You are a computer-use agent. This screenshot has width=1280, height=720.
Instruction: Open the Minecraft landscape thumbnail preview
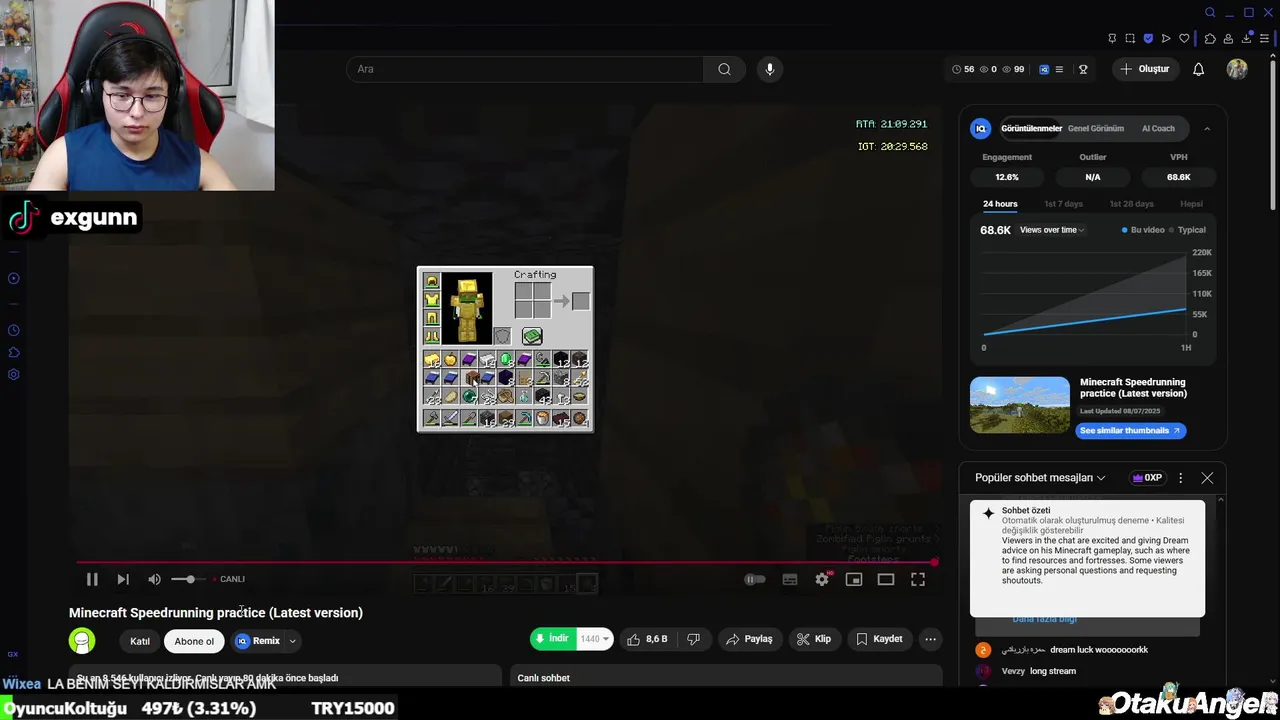coord(1020,405)
